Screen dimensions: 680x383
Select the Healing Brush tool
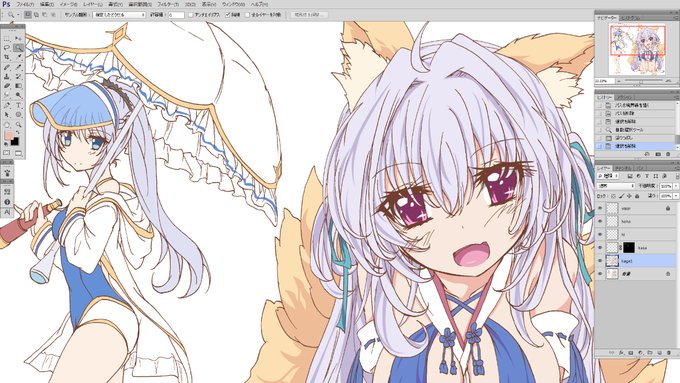(7, 67)
